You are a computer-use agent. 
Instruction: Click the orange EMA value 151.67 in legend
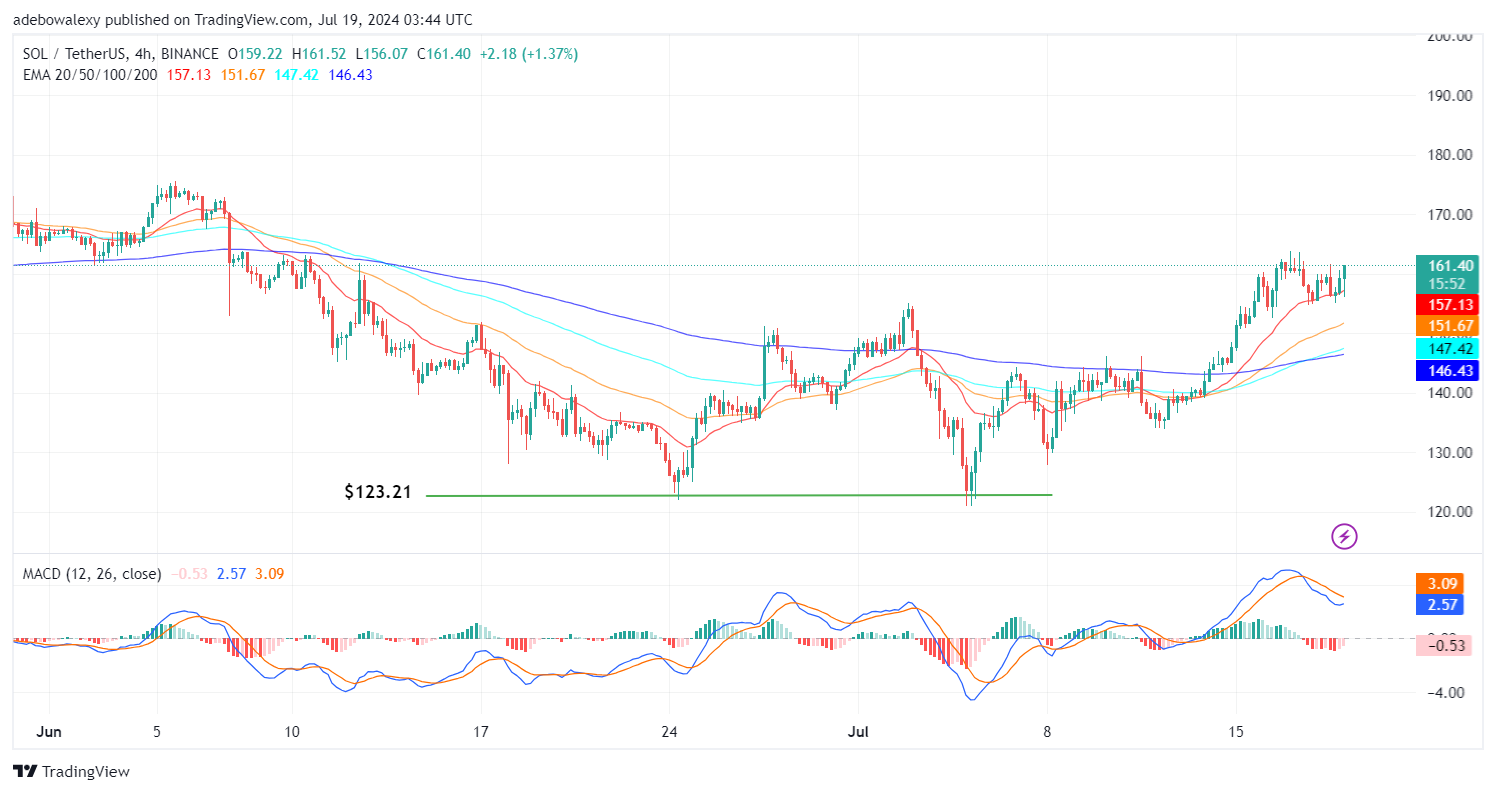click(244, 75)
